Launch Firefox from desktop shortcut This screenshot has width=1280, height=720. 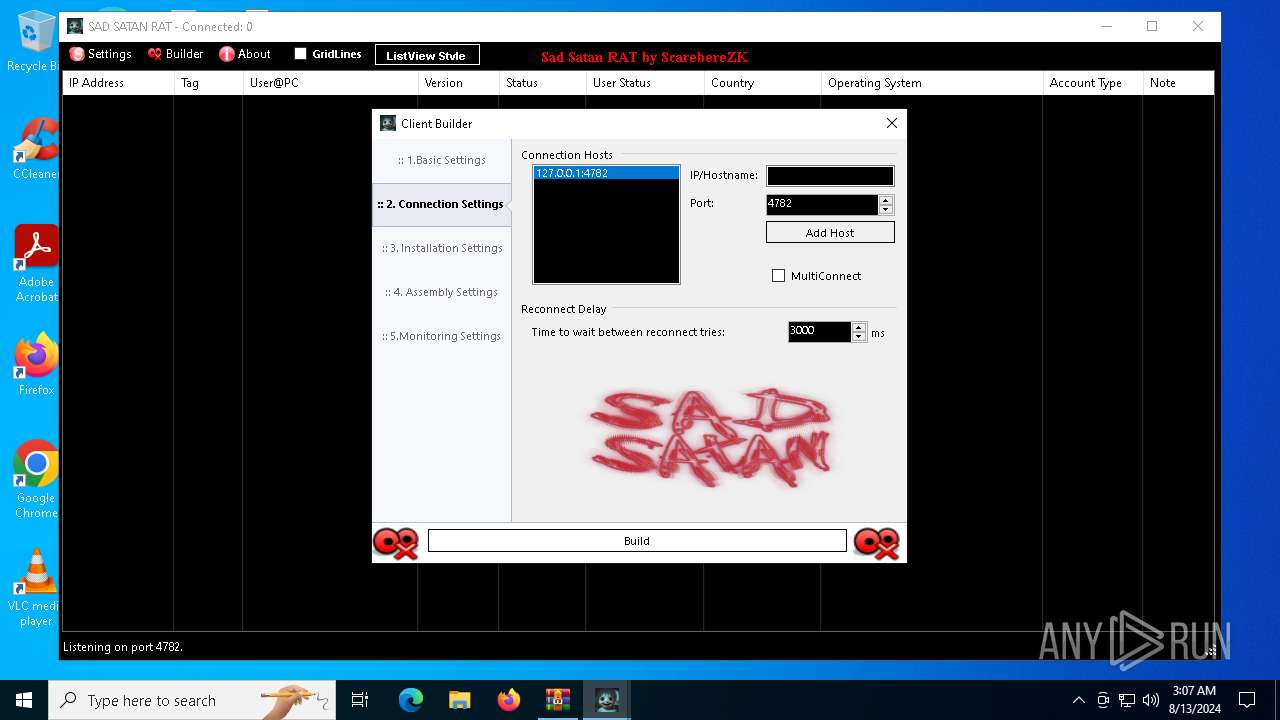coord(36,365)
